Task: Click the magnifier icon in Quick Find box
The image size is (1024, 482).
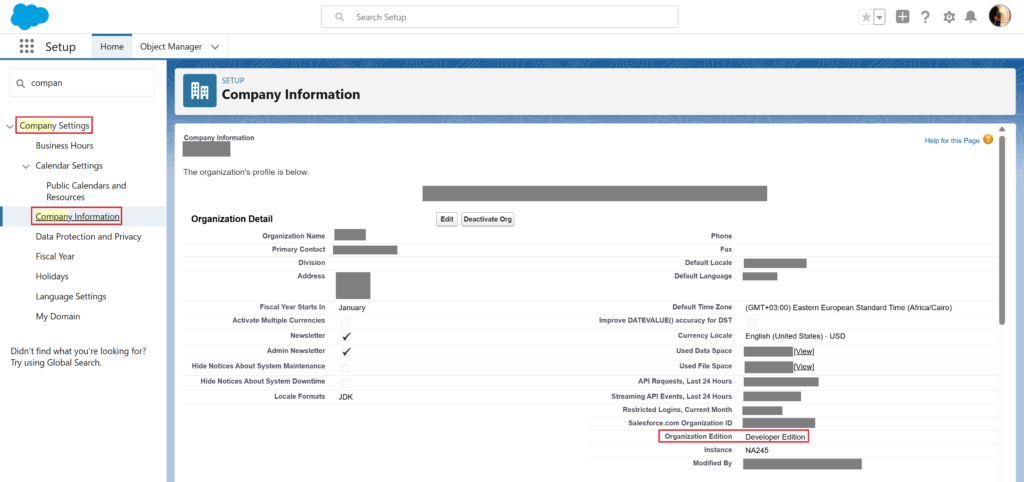Action: 21,84
